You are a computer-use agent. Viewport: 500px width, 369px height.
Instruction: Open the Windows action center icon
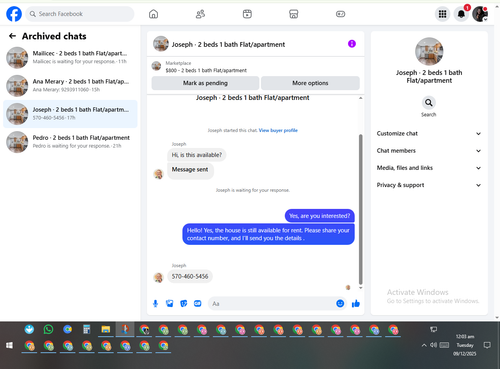(487, 345)
